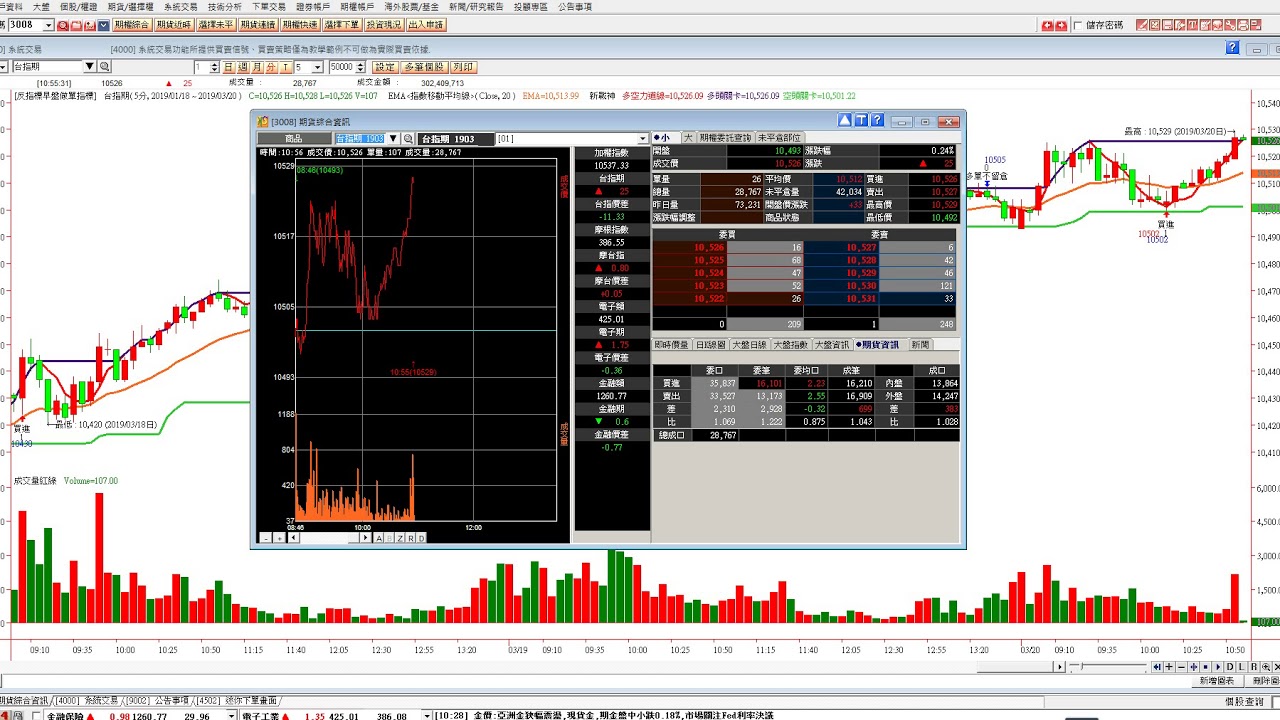
Task: Click the 期權綜合 toolbar button
Action: (131, 24)
